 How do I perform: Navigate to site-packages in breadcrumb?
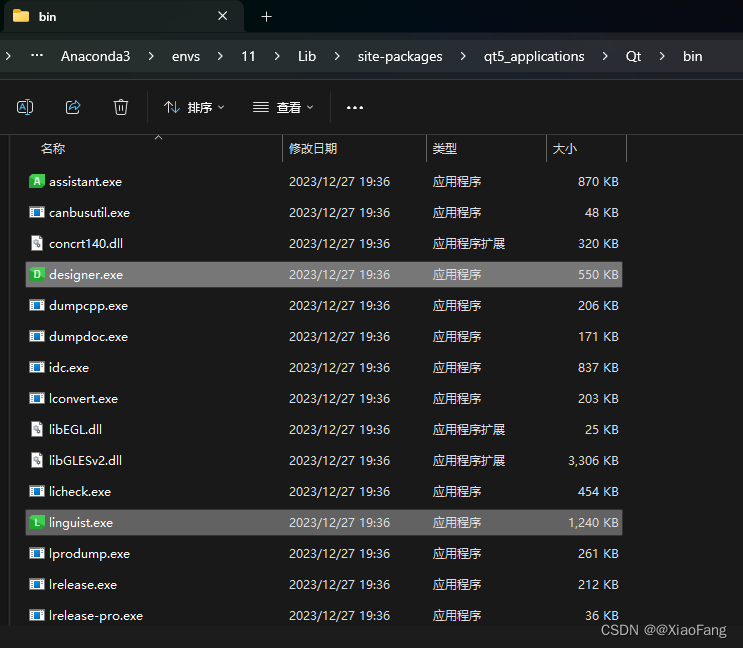click(400, 56)
